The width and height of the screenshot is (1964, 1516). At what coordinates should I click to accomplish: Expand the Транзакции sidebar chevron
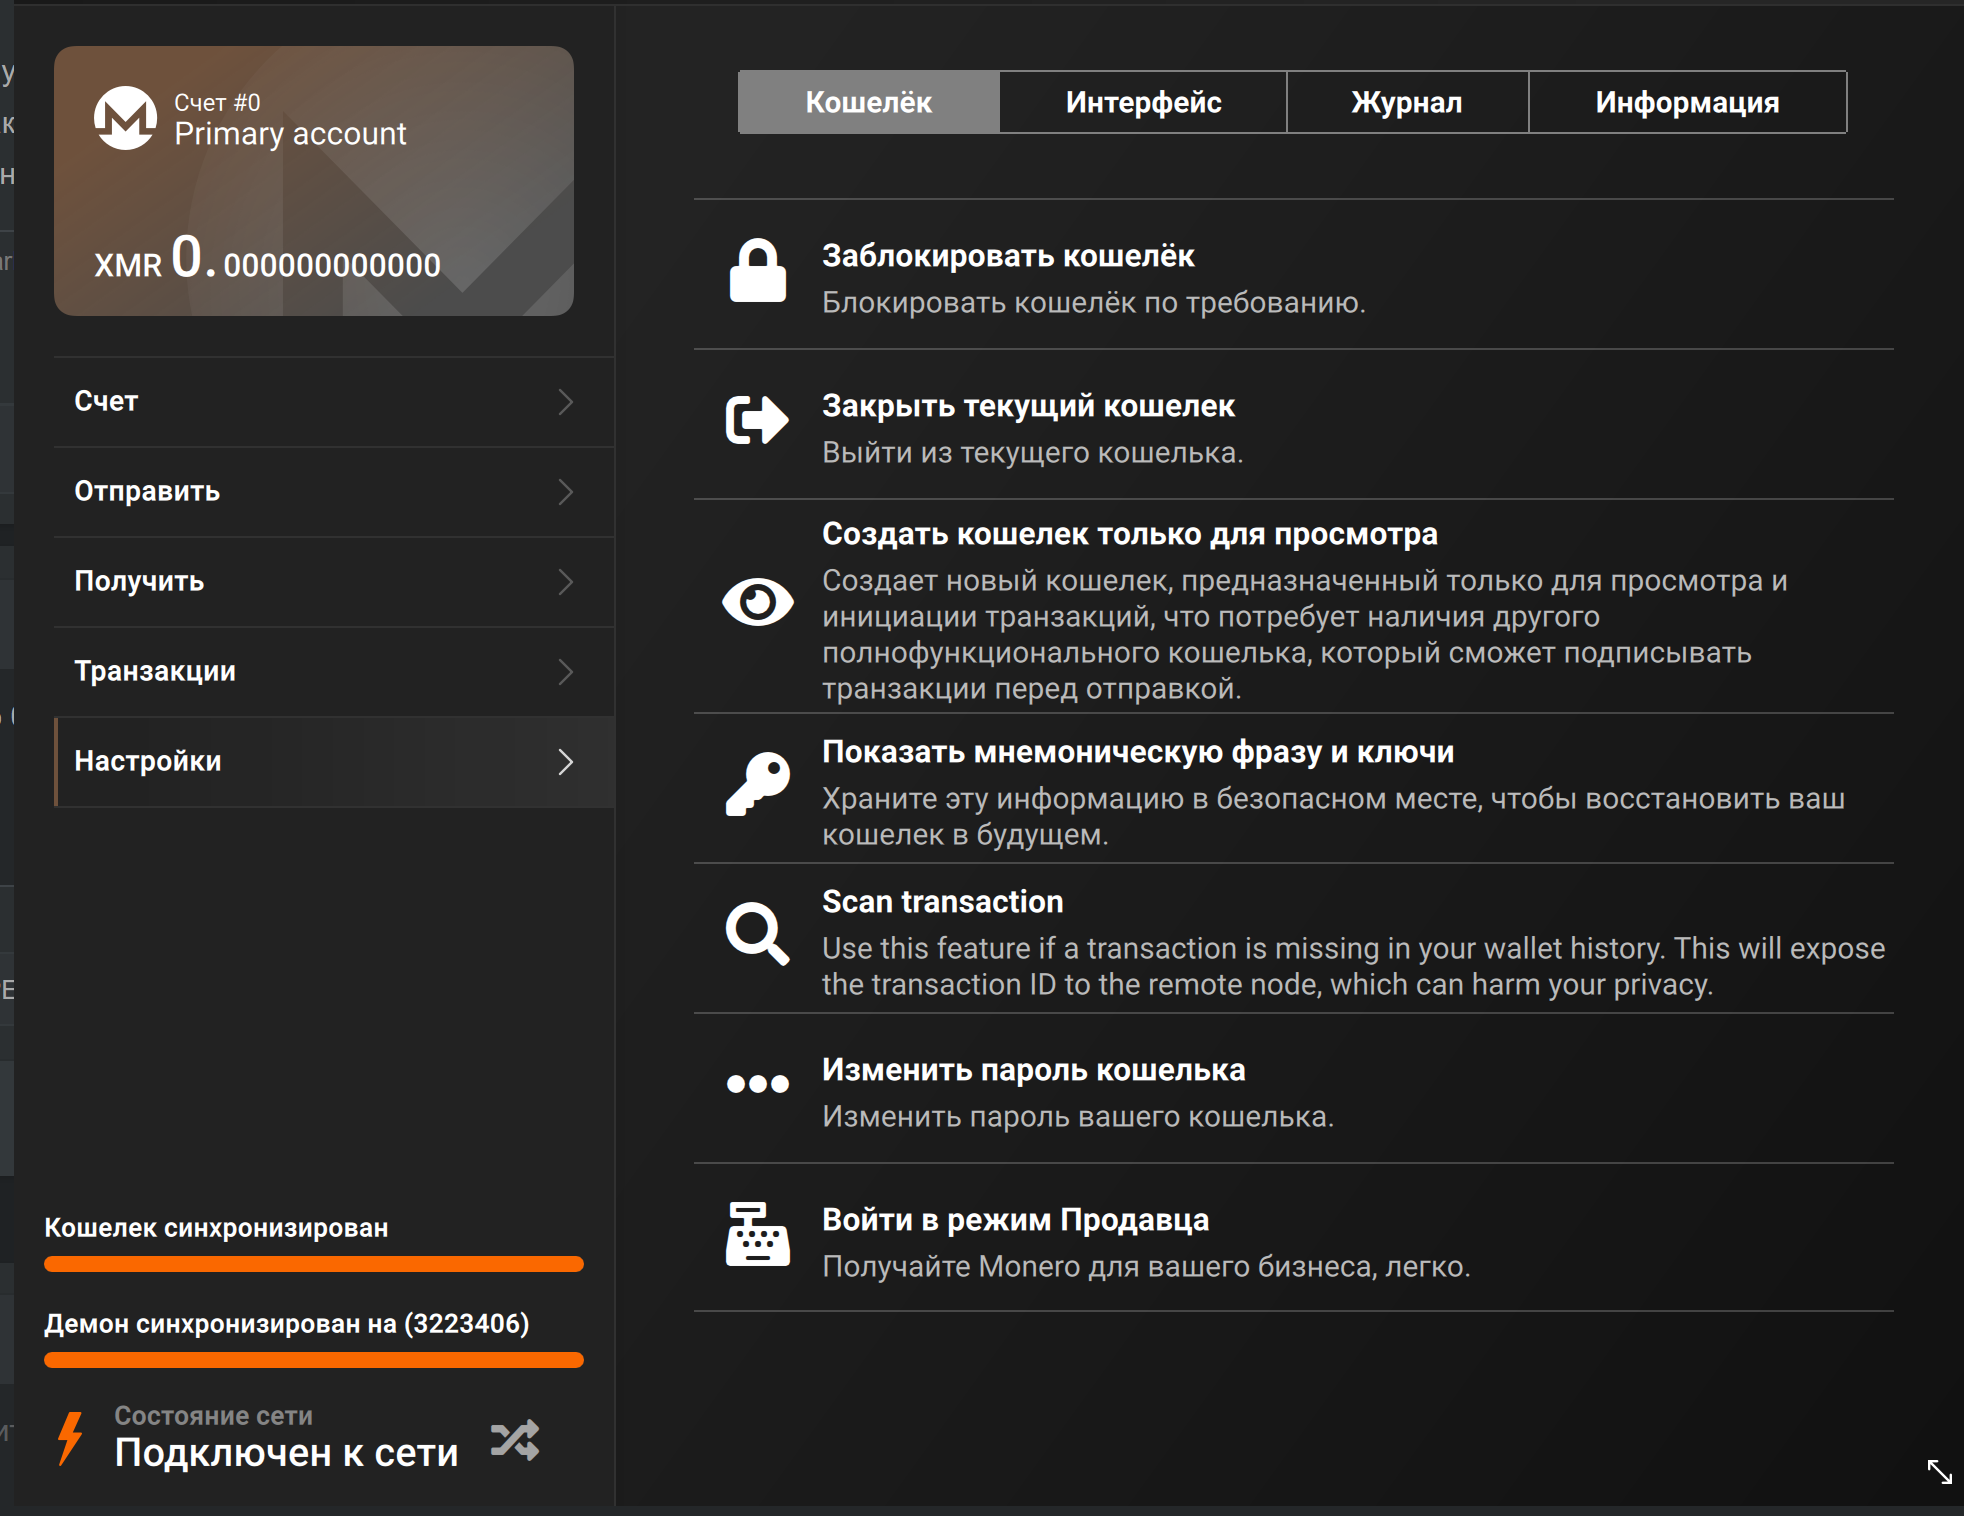click(565, 672)
